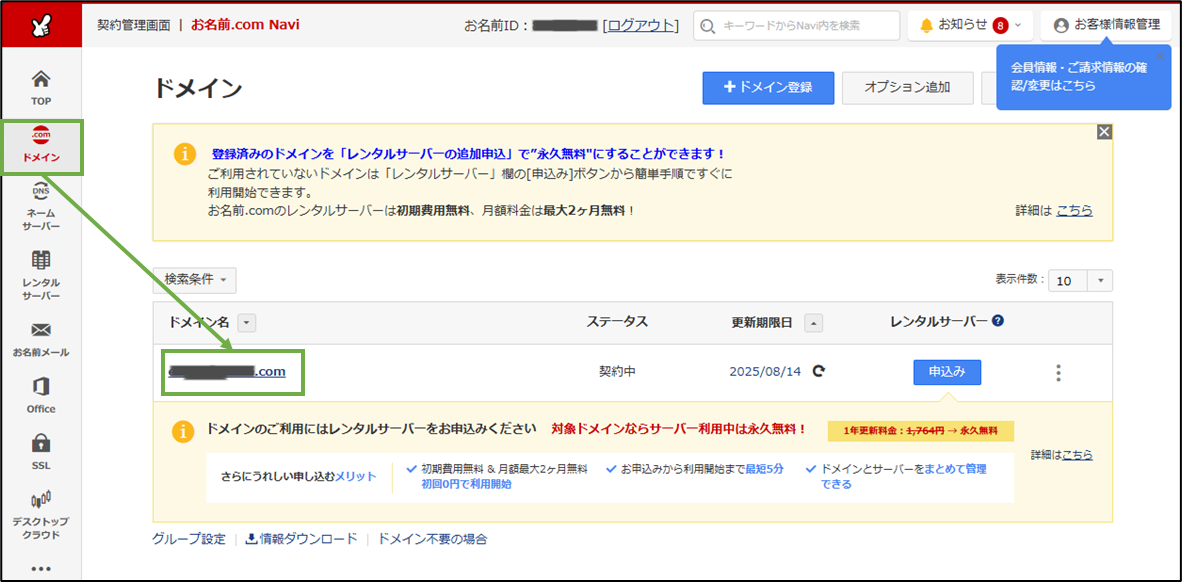Click the オプション追加 button

[907, 87]
